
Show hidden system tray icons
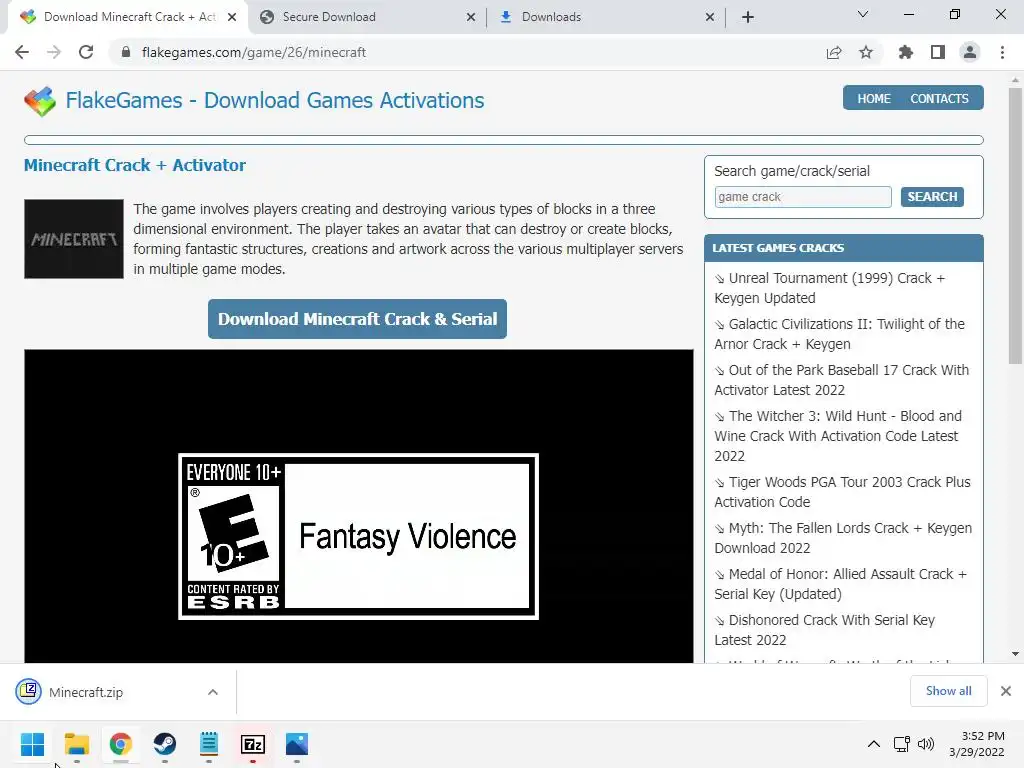(x=874, y=744)
